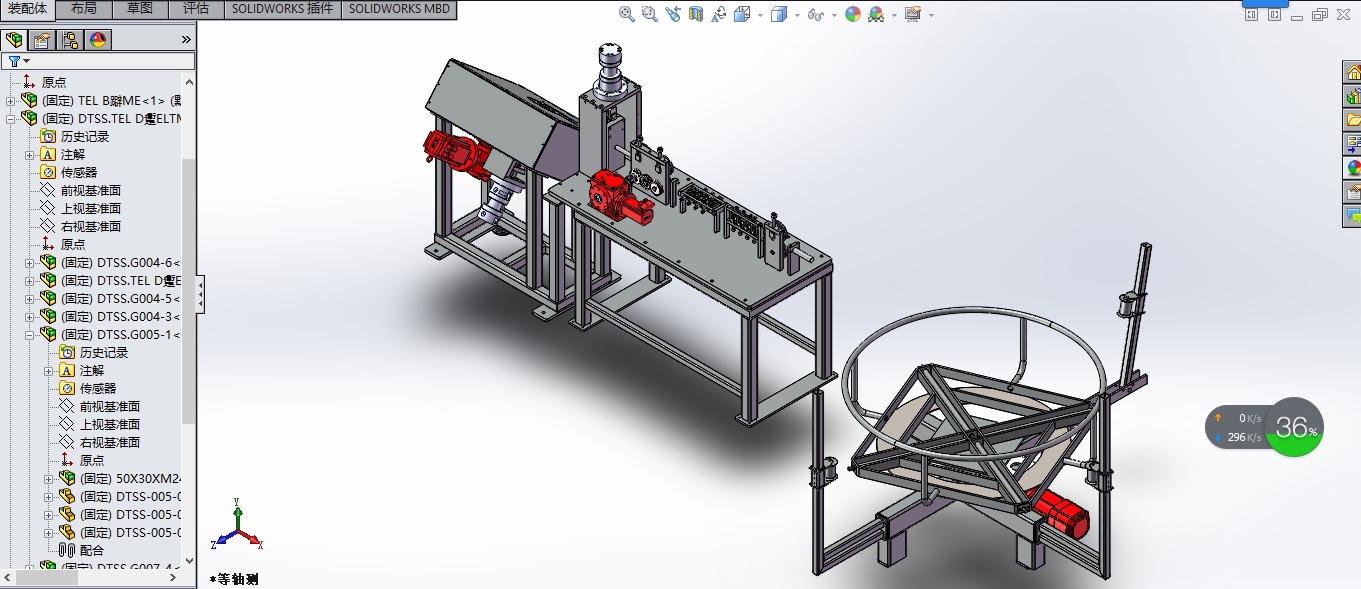
Task: Open the Apply Scene dropdown arrow
Action: 893,15
